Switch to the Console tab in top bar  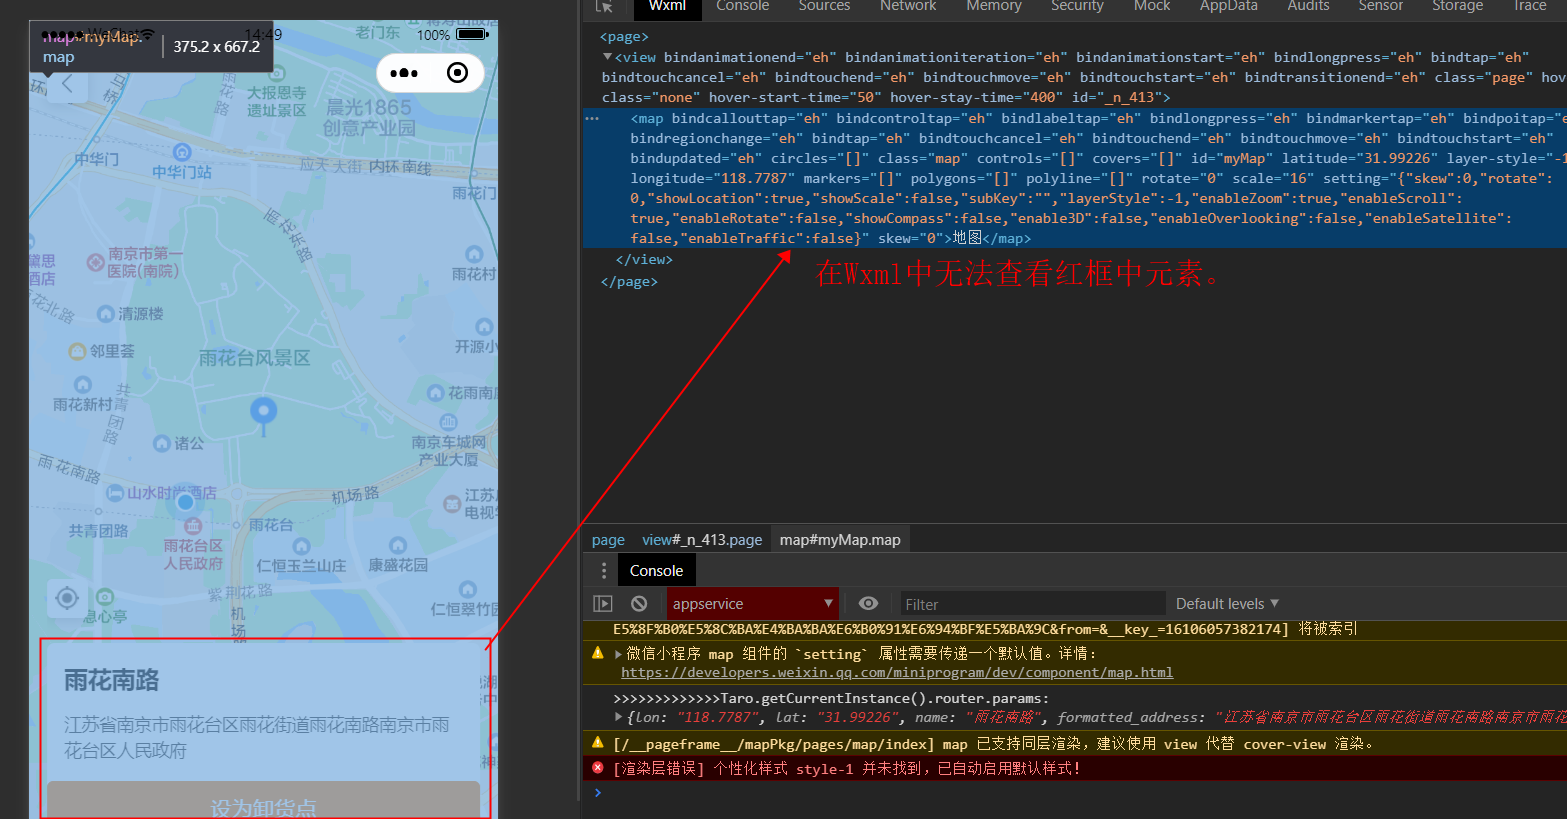click(x=742, y=6)
